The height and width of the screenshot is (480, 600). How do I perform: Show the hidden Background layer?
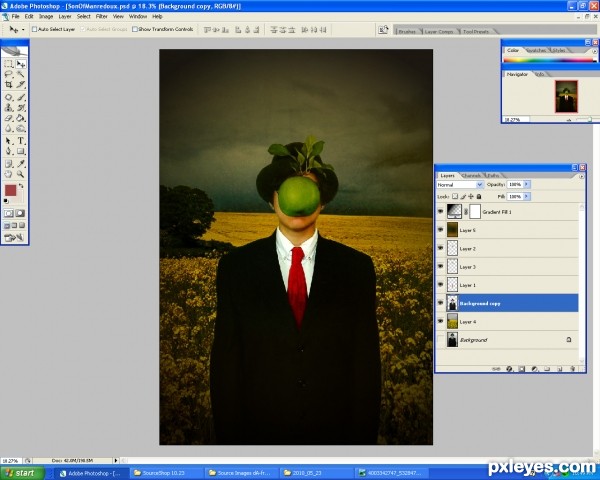tap(440, 340)
